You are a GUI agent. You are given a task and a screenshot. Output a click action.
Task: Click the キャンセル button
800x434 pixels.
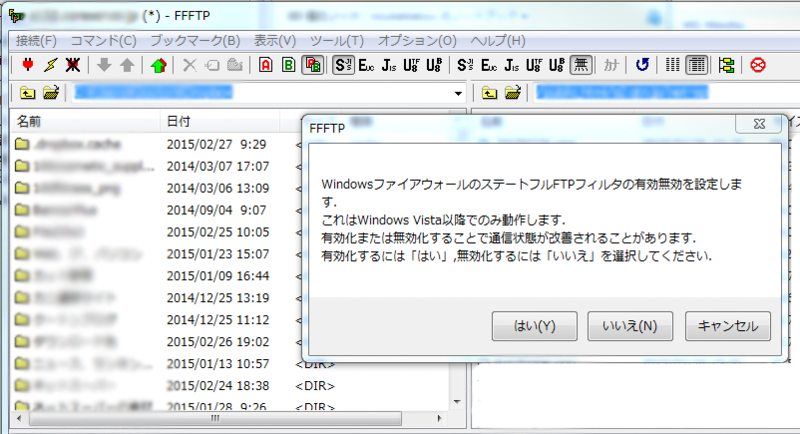[x=728, y=326]
